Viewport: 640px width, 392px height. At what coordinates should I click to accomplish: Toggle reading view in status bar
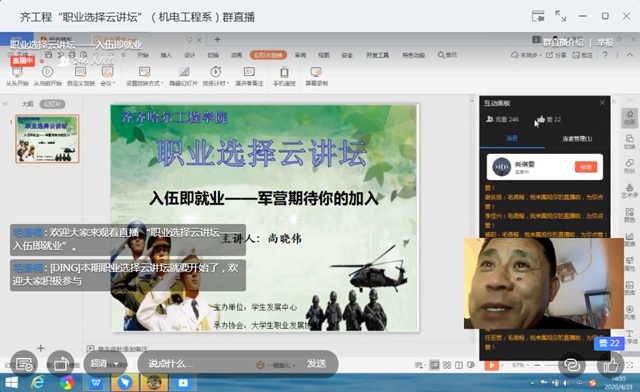pos(459,365)
